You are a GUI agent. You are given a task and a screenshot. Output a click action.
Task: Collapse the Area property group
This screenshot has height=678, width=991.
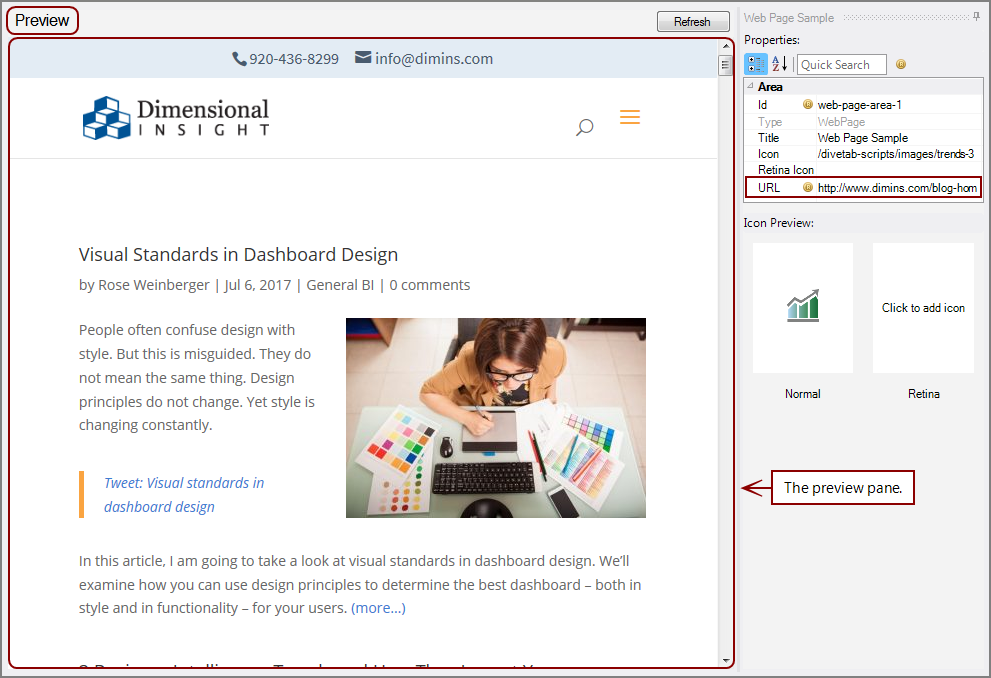[x=748, y=87]
